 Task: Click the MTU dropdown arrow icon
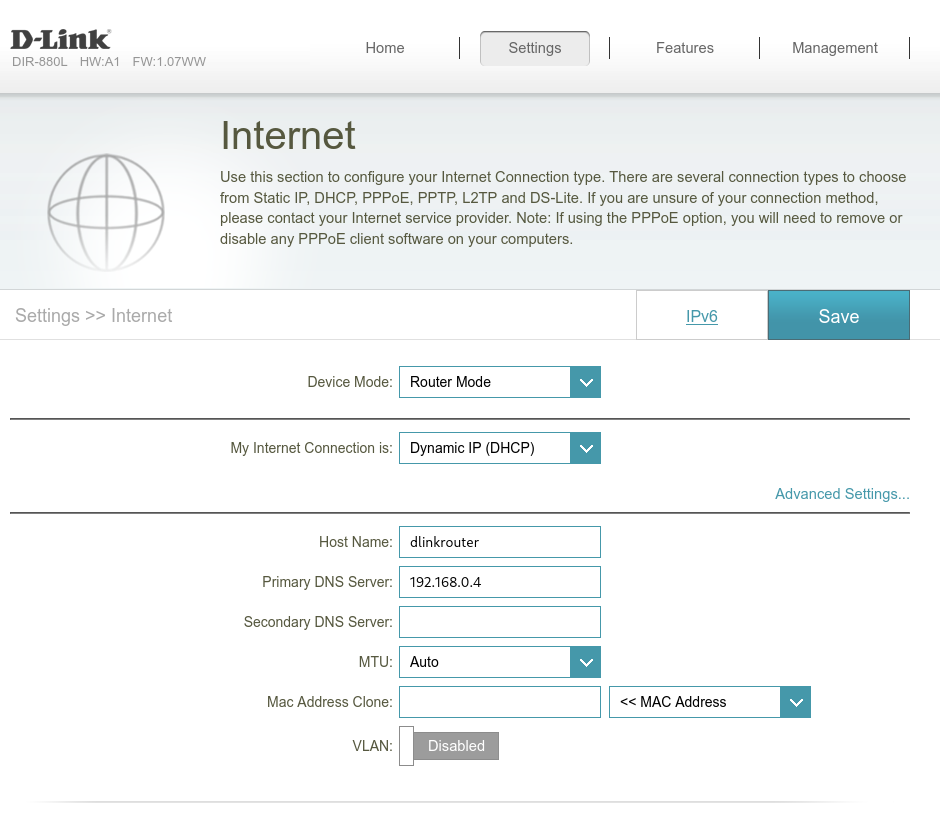tap(585, 662)
